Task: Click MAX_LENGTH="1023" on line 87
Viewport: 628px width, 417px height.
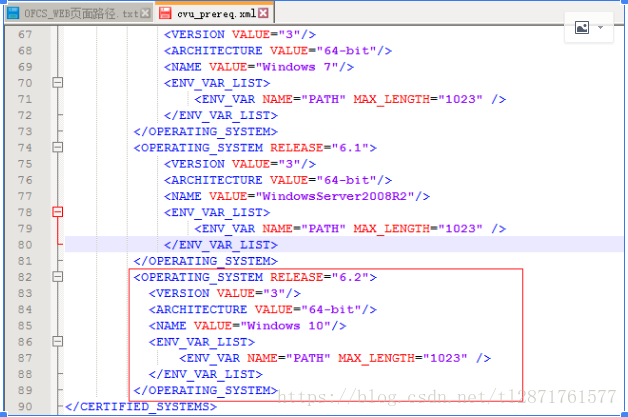Action: point(403,358)
